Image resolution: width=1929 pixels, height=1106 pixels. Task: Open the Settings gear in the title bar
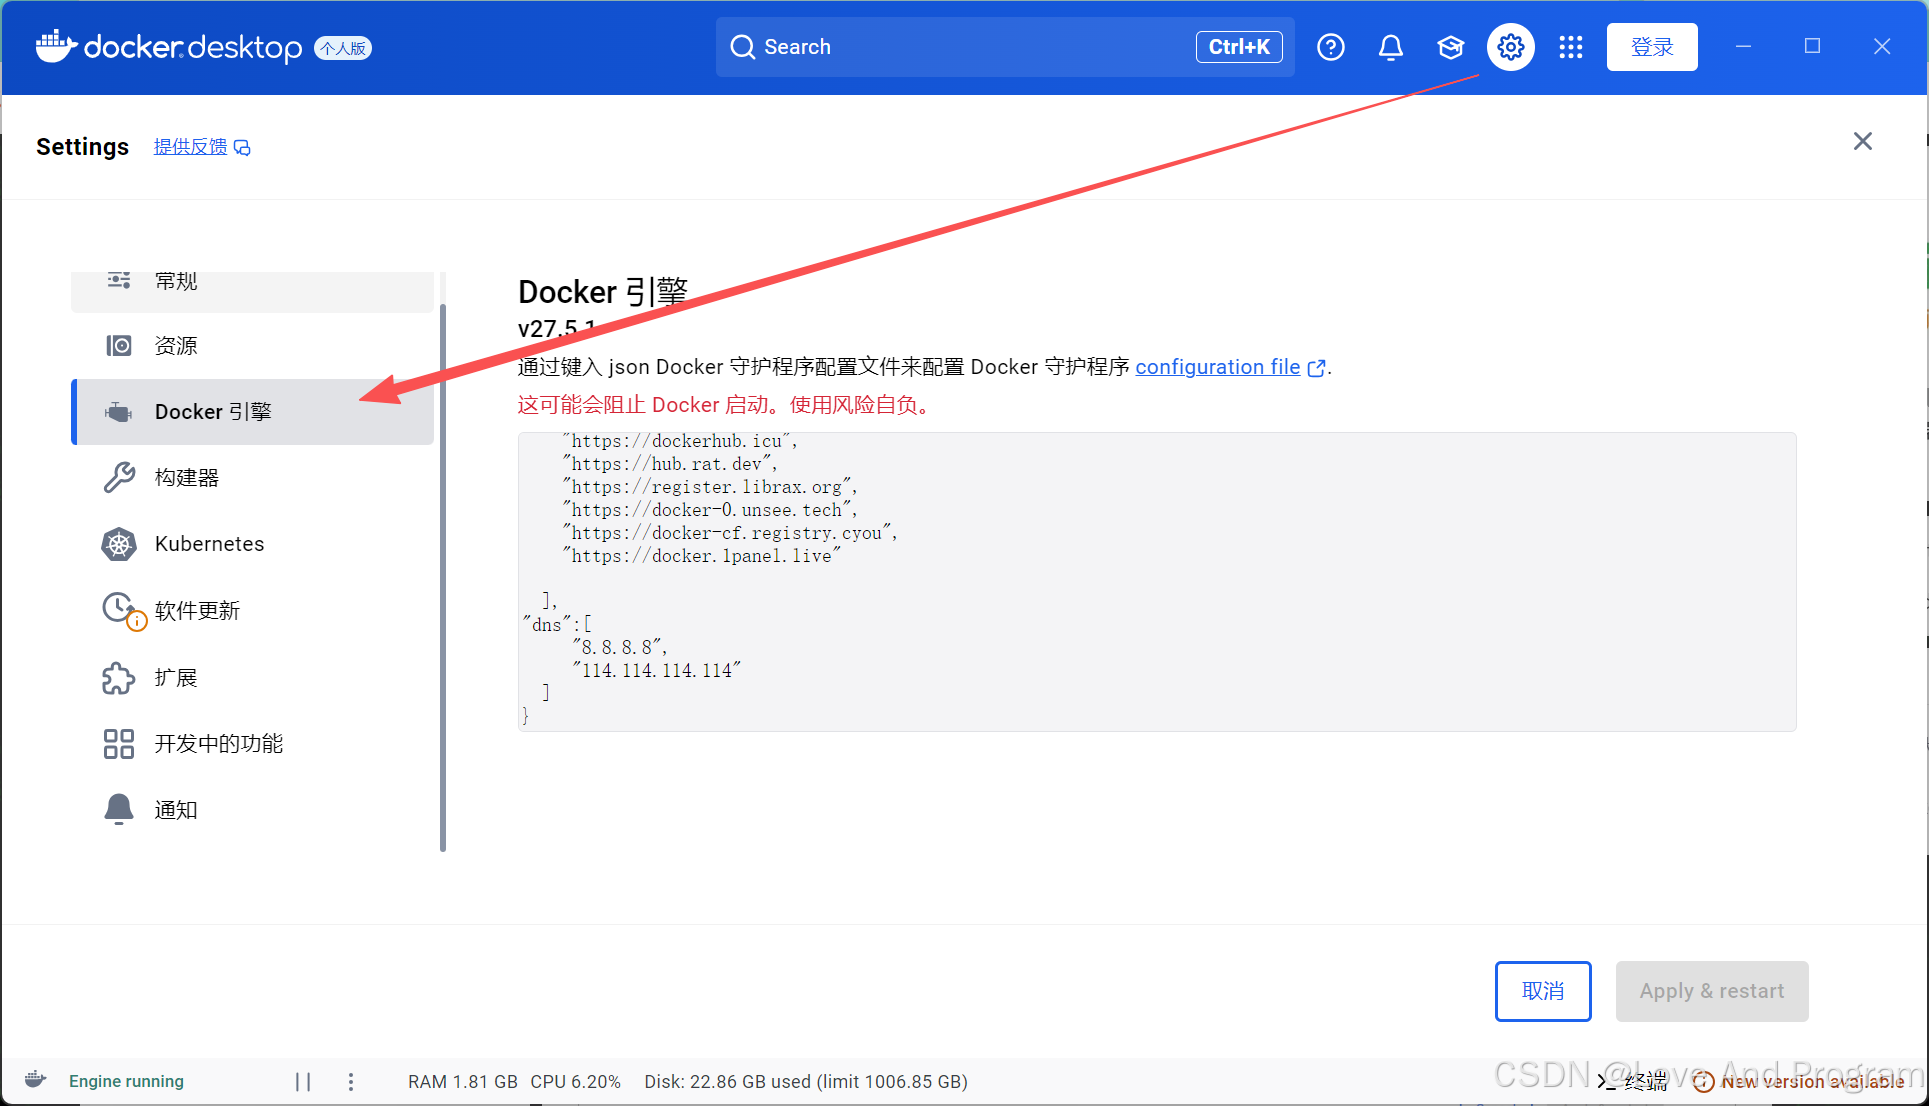(x=1510, y=46)
